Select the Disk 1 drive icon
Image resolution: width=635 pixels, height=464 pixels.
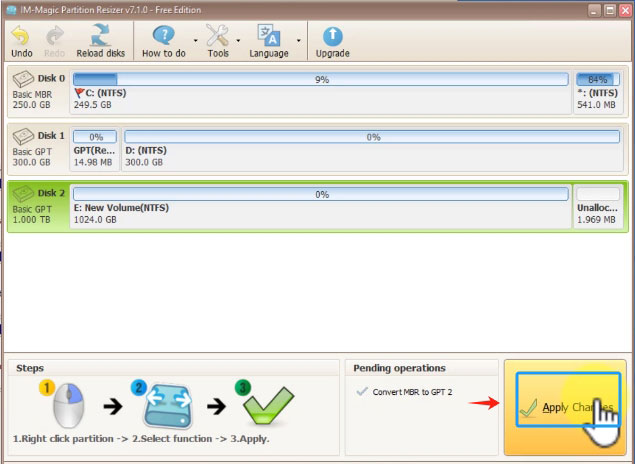[x=23, y=136]
